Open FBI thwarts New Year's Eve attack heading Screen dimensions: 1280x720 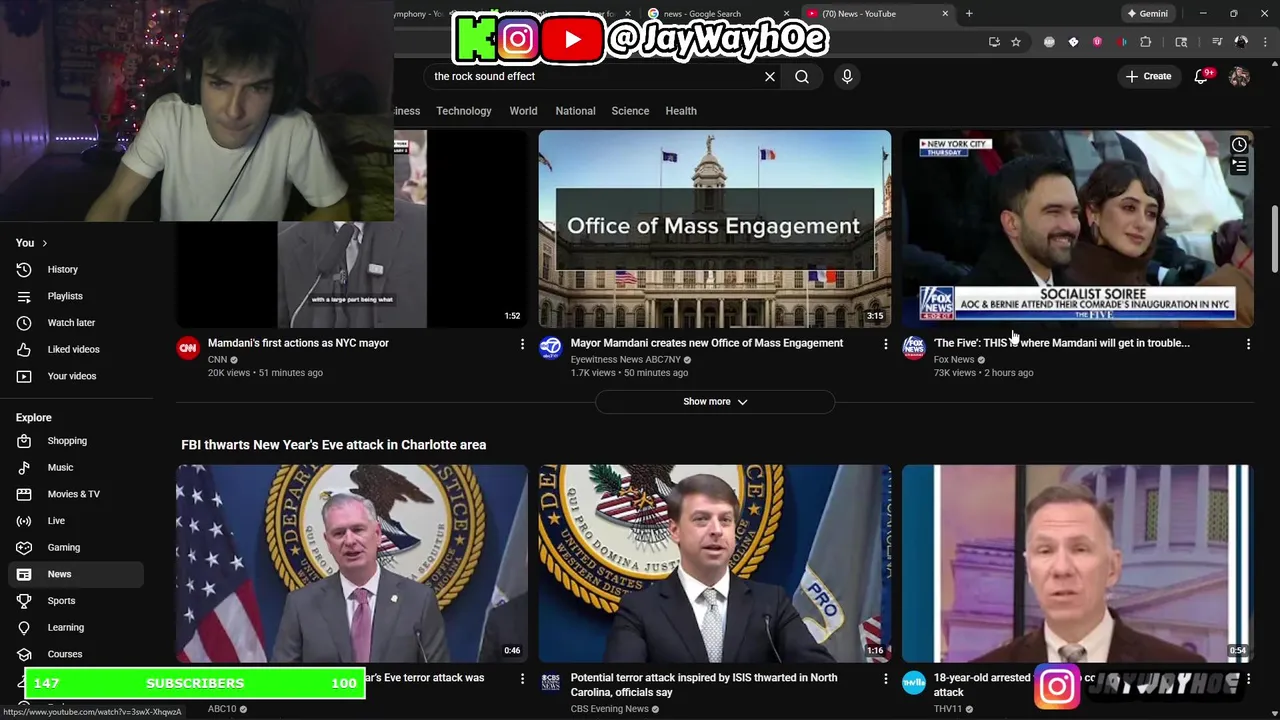click(x=334, y=445)
